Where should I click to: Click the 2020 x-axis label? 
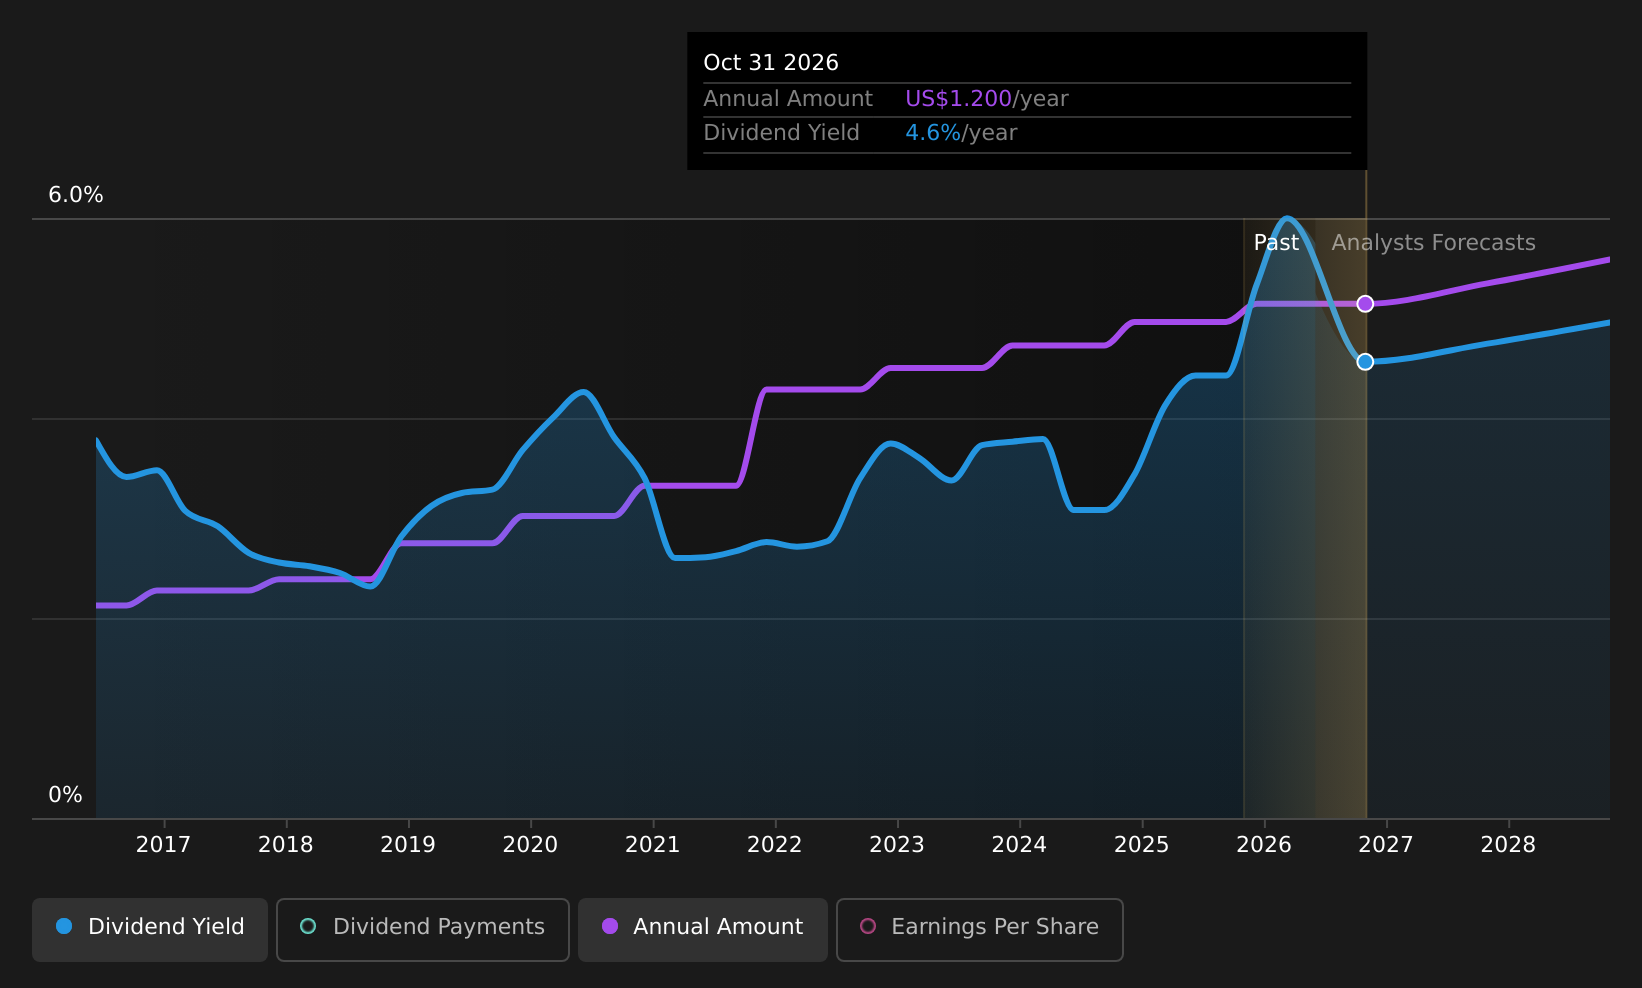pos(530,845)
